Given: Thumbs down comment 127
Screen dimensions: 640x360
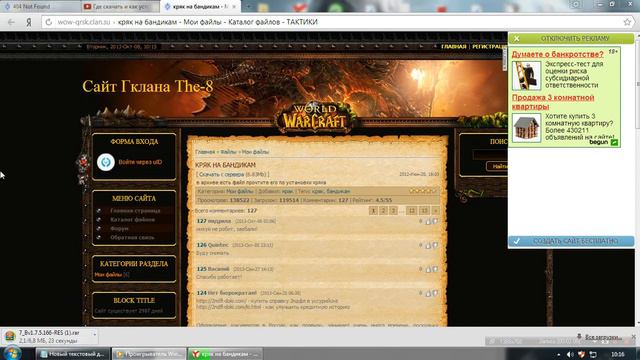Looking at the screenshot, I should click(x=435, y=222).
